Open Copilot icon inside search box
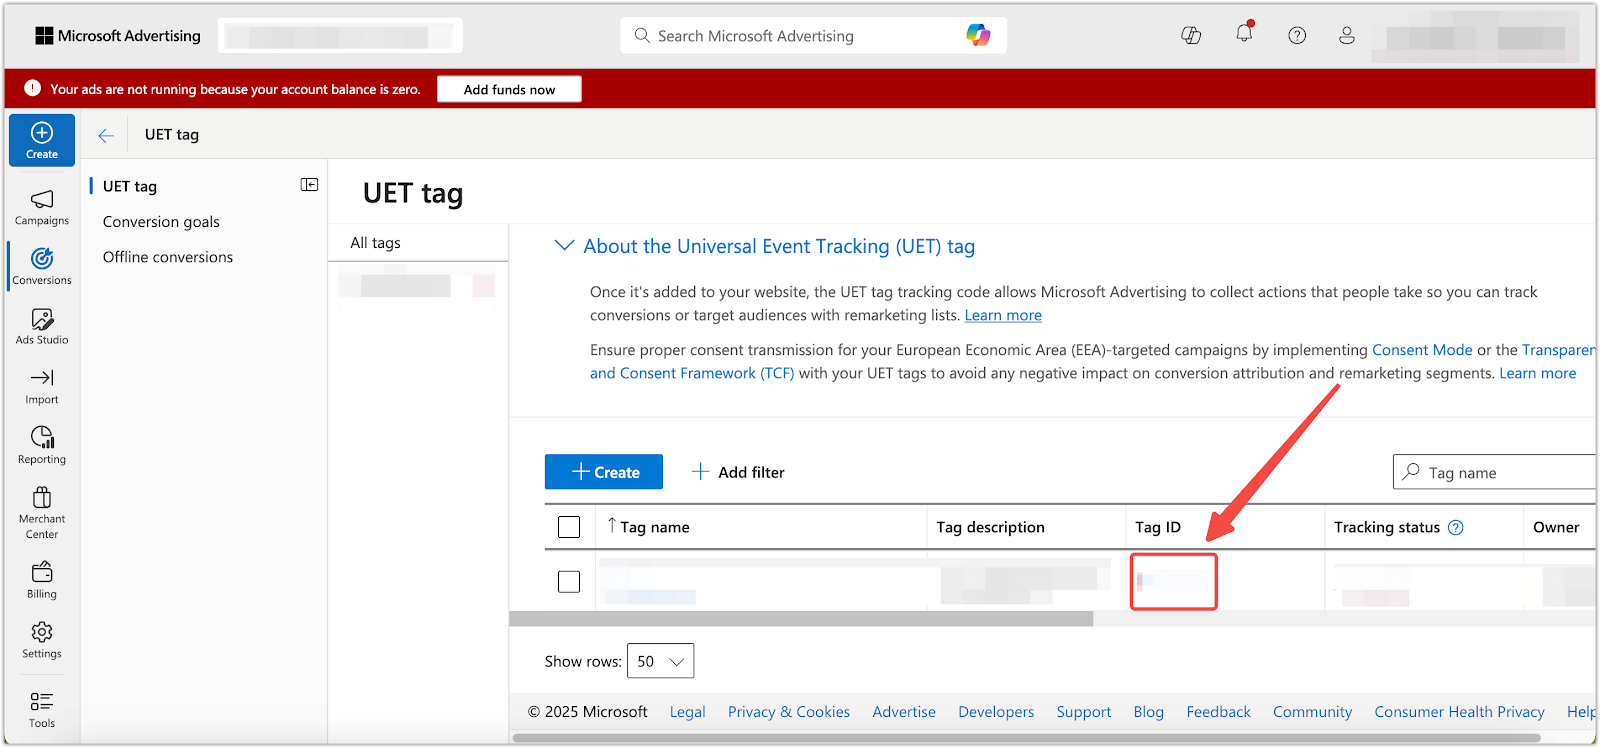The width and height of the screenshot is (1600, 748). [x=978, y=35]
